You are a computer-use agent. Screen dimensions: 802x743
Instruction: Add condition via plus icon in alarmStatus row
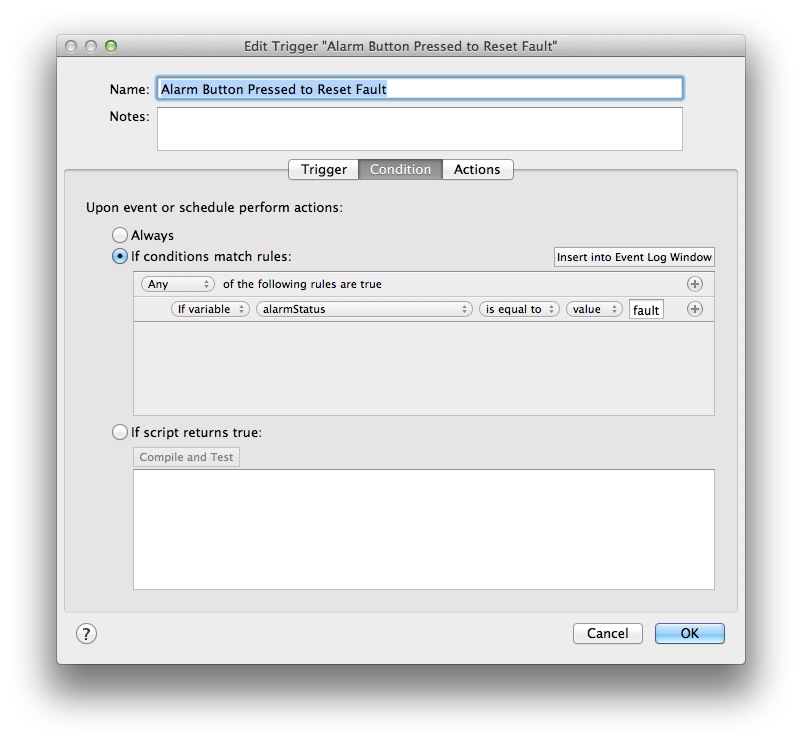click(694, 309)
